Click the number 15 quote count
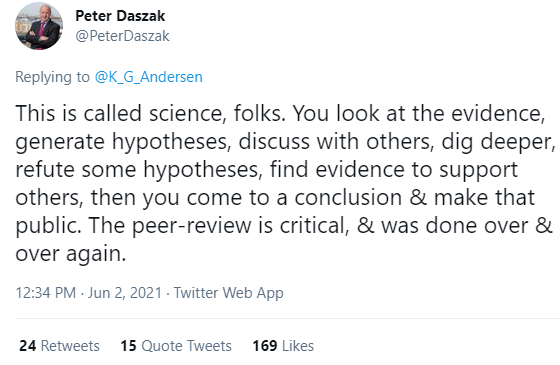The height and width of the screenshot is (365, 560). click(x=128, y=346)
